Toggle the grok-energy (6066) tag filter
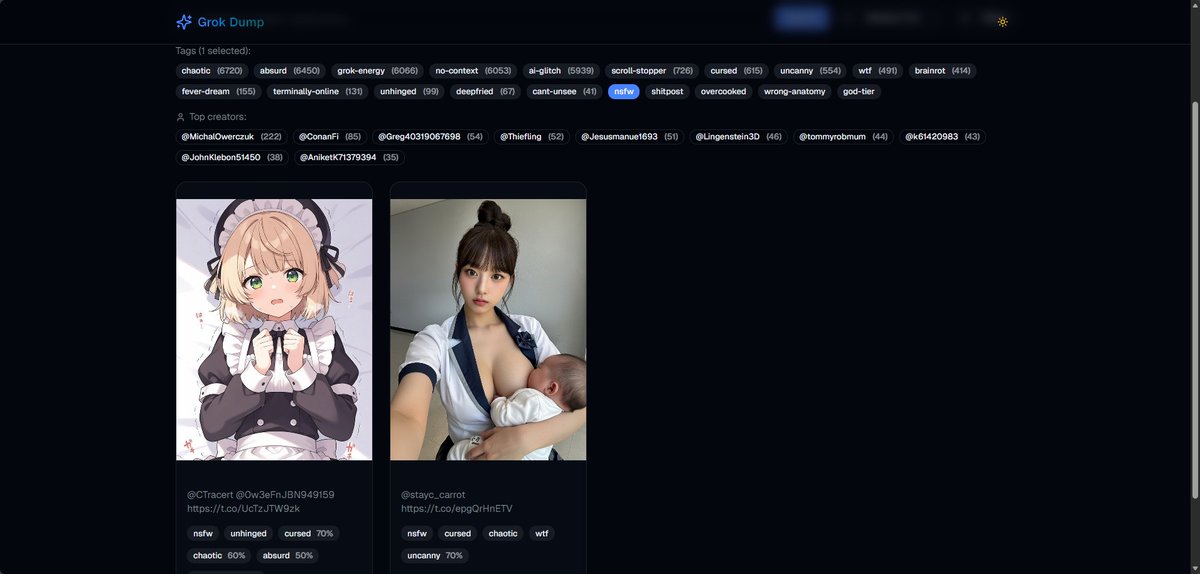This screenshot has height=574, width=1200. pos(378,71)
